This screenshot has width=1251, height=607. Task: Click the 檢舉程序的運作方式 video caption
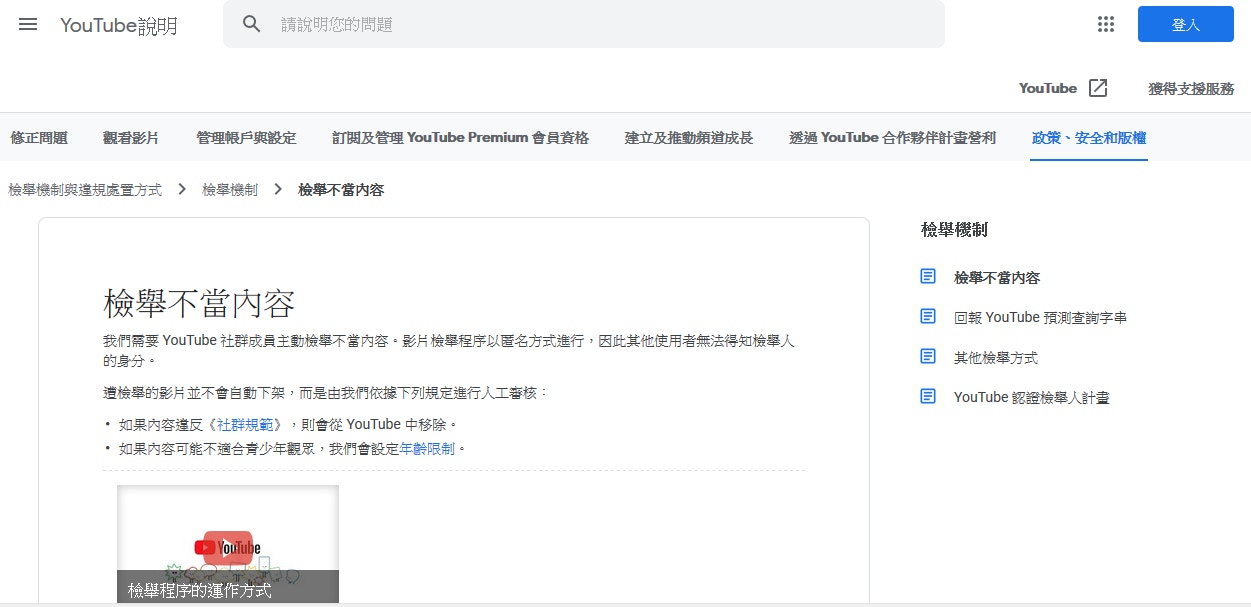pyautogui.click(x=199, y=590)
